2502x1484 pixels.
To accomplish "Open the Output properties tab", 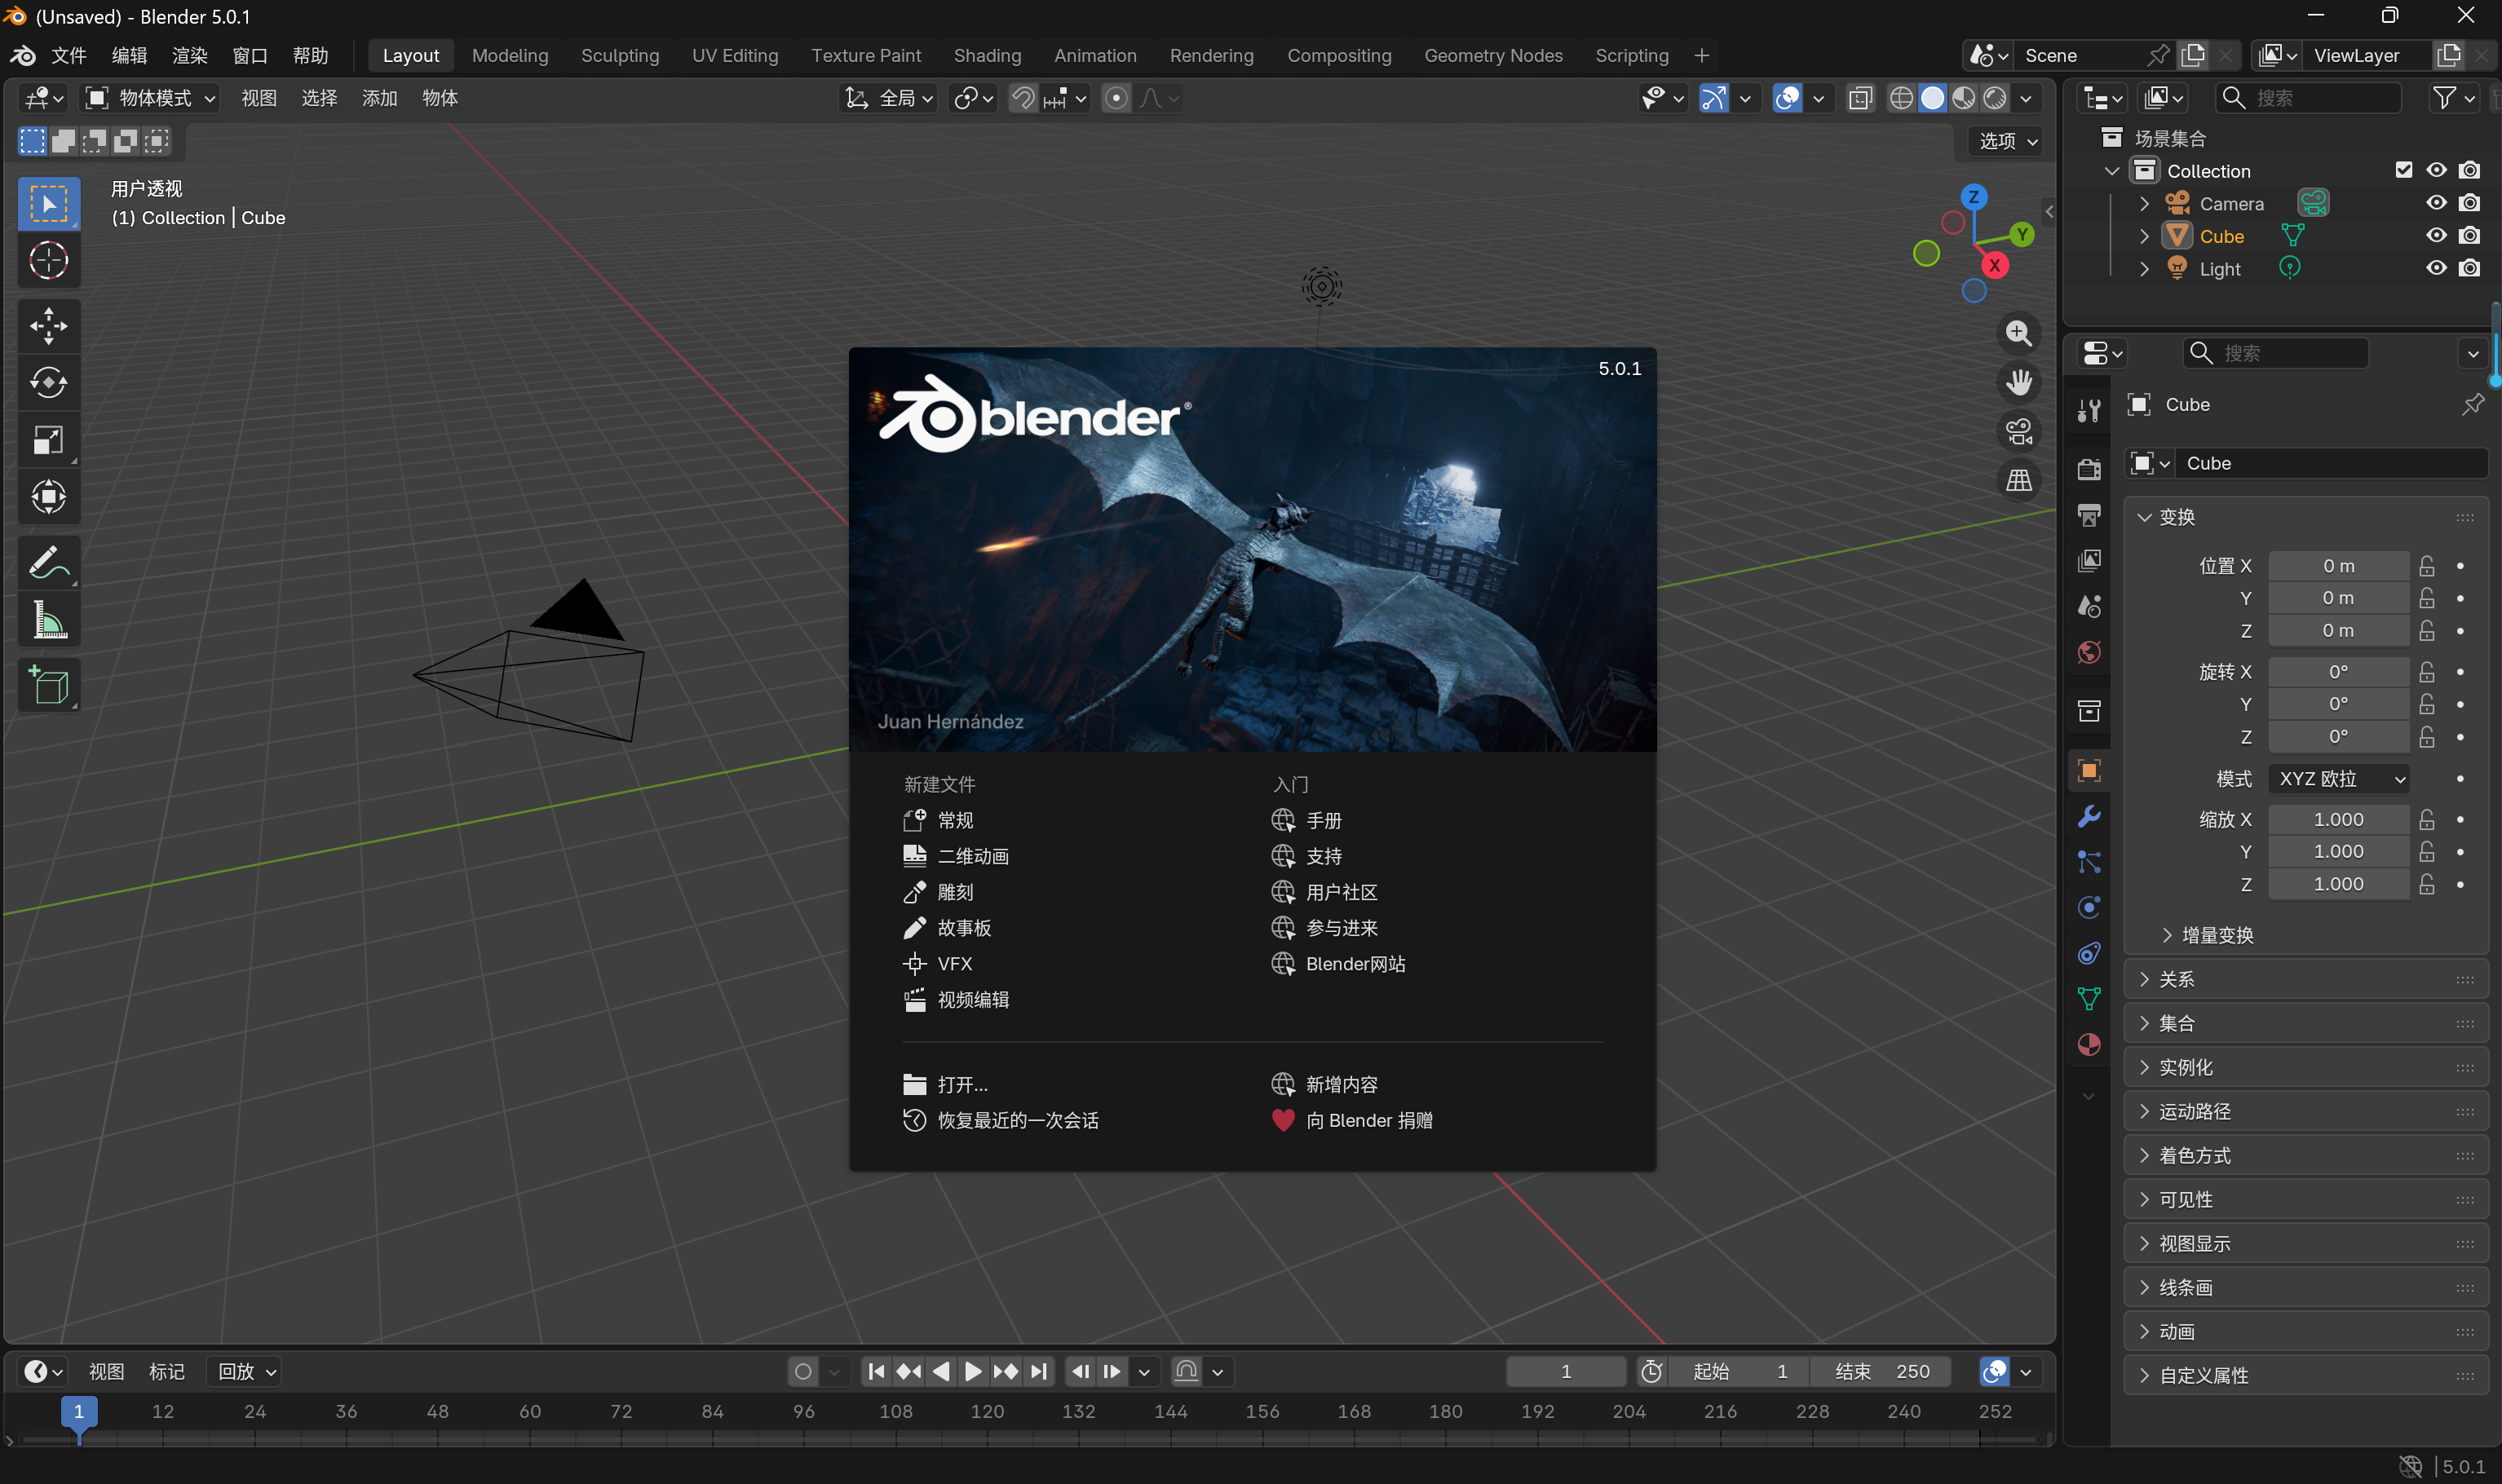I will pos(2088,515).
